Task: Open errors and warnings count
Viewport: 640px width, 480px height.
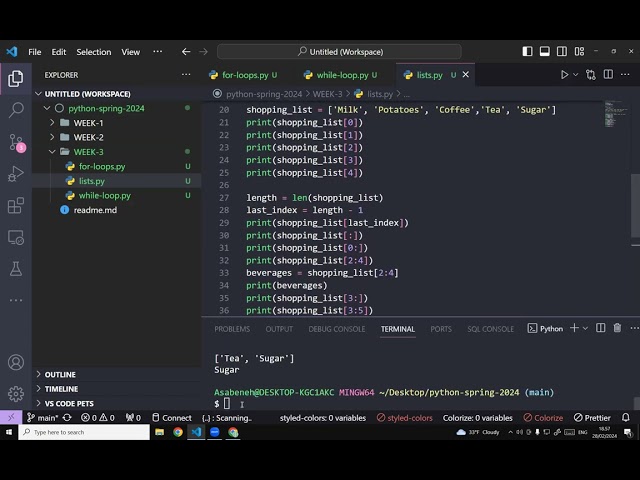Action: click(x=98, y=418)
